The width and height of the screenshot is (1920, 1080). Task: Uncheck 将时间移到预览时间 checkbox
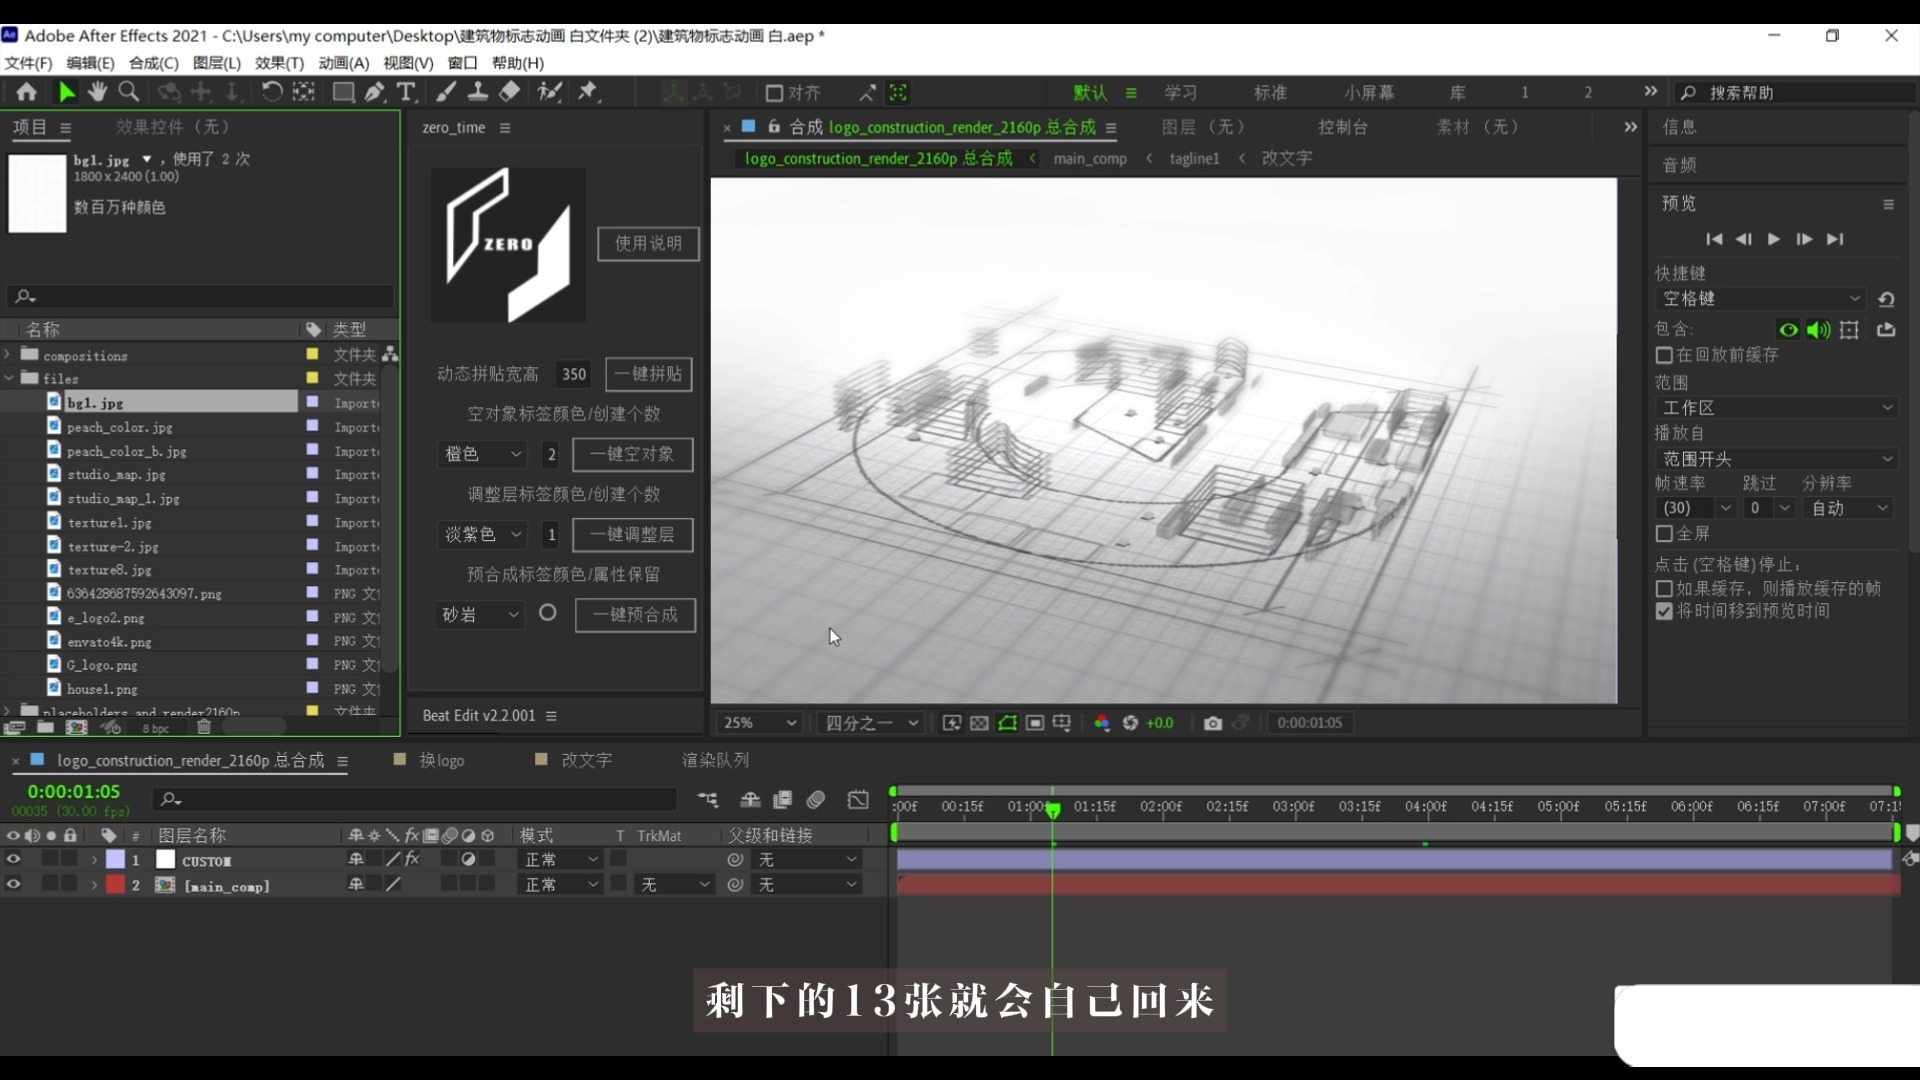(x=1664, y=611)
